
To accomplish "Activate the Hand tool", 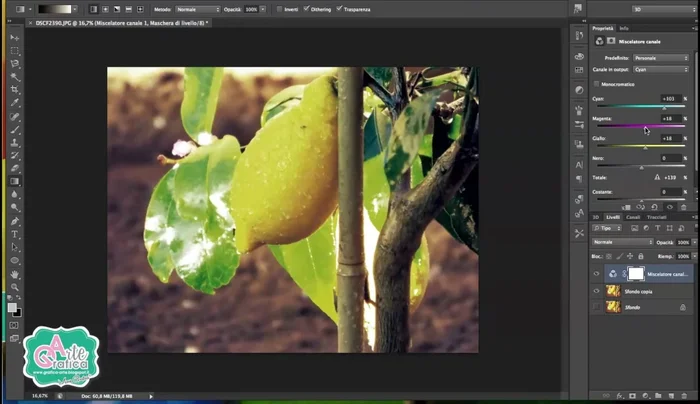I will (x=14, y=273).
